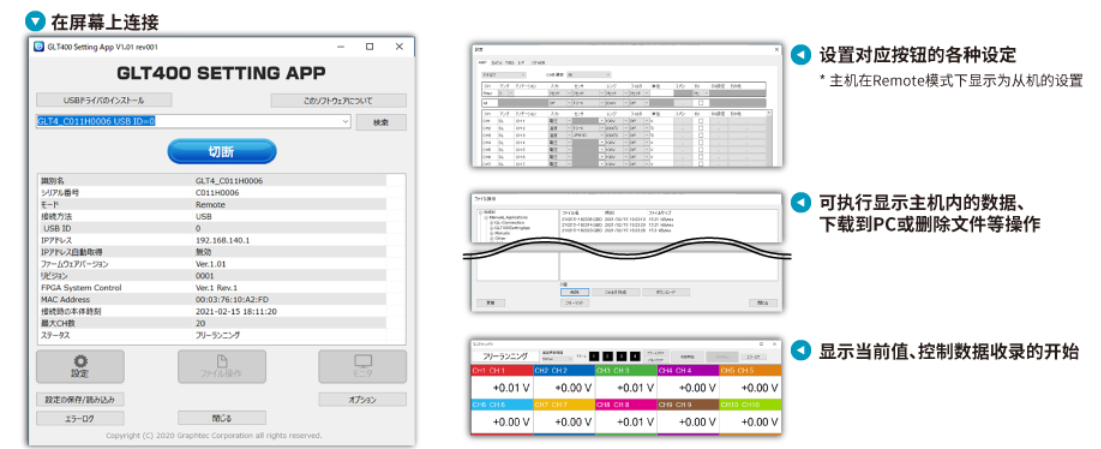The width and height of the screenshot is (1101, 449).
Task: Switch to the OTHER settings tab
Action: pyautogui.click(x=539, y=63)
